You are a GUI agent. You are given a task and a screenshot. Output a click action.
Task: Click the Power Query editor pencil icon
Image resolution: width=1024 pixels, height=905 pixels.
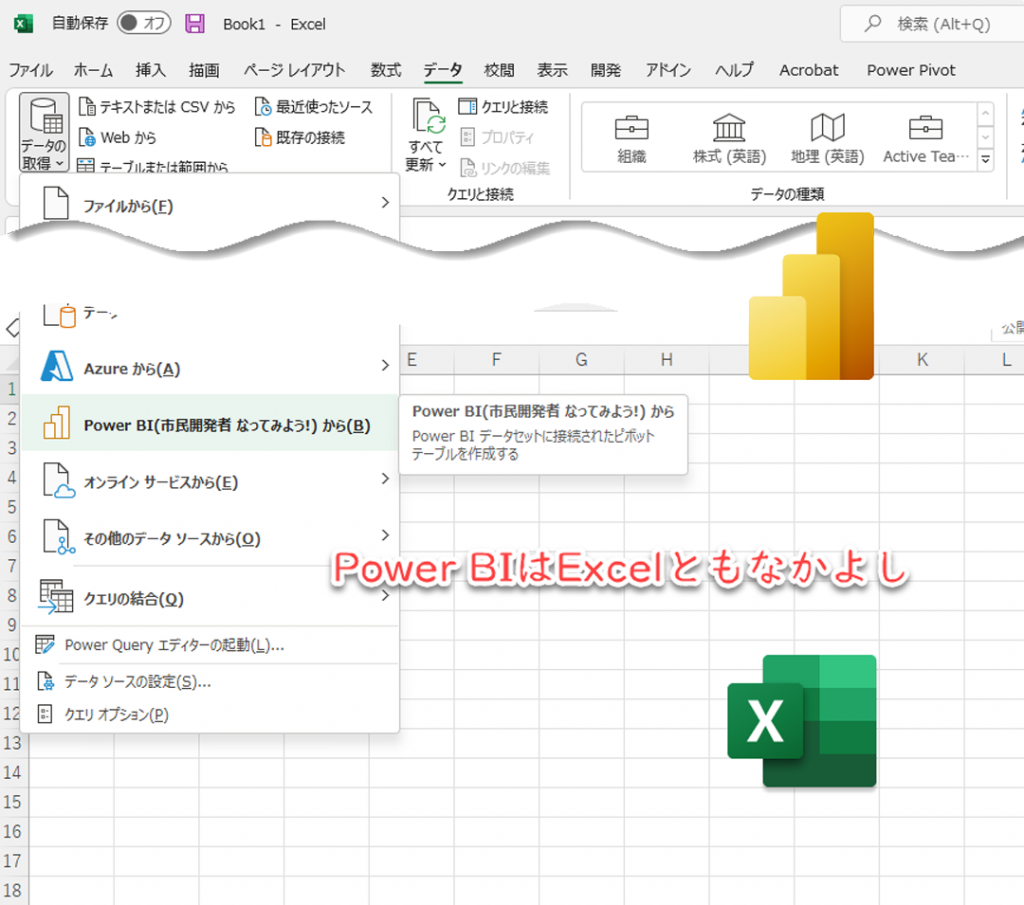tap(44, 644)
